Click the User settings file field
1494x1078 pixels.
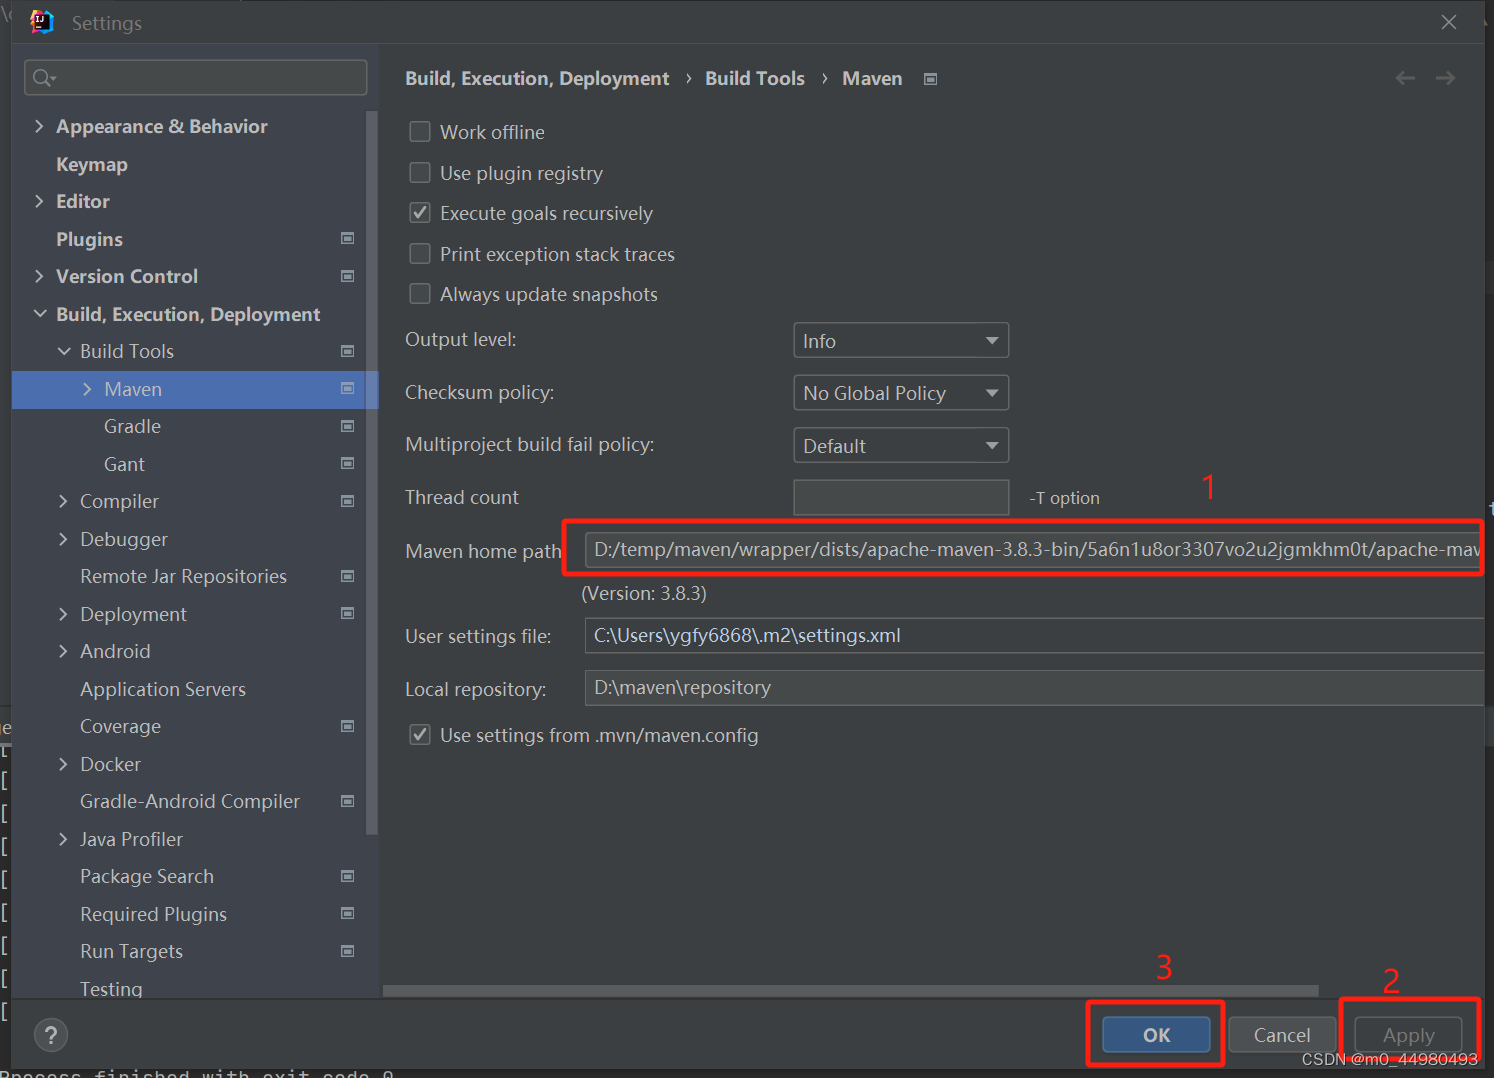click(1034, 636)
